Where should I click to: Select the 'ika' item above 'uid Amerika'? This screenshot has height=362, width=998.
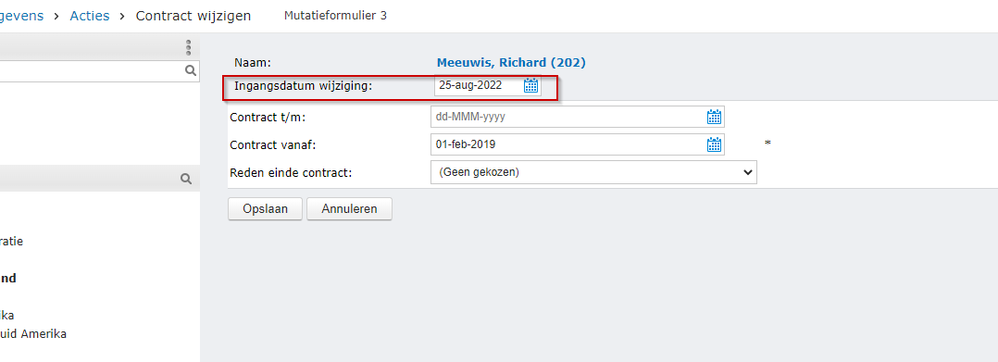coord(7,315)
